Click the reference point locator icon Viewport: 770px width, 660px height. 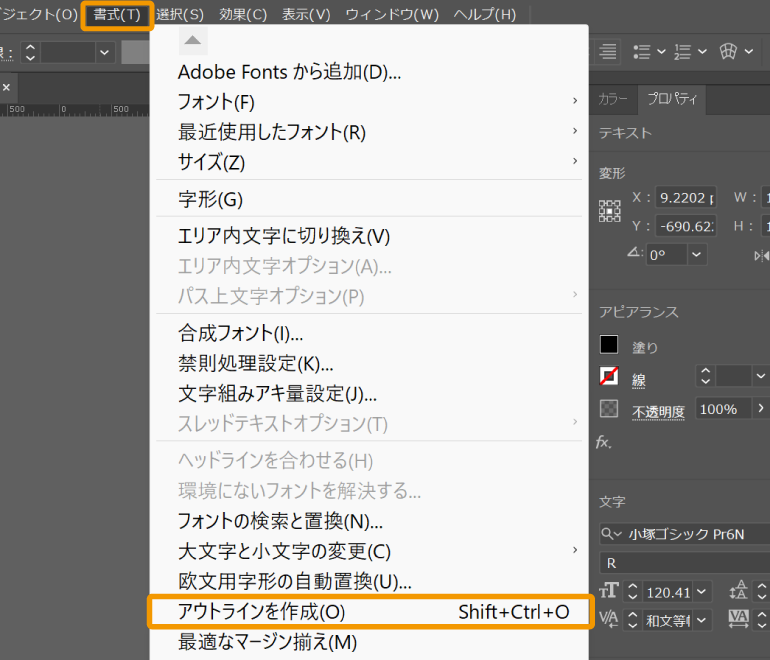click(x=609, y=212)
